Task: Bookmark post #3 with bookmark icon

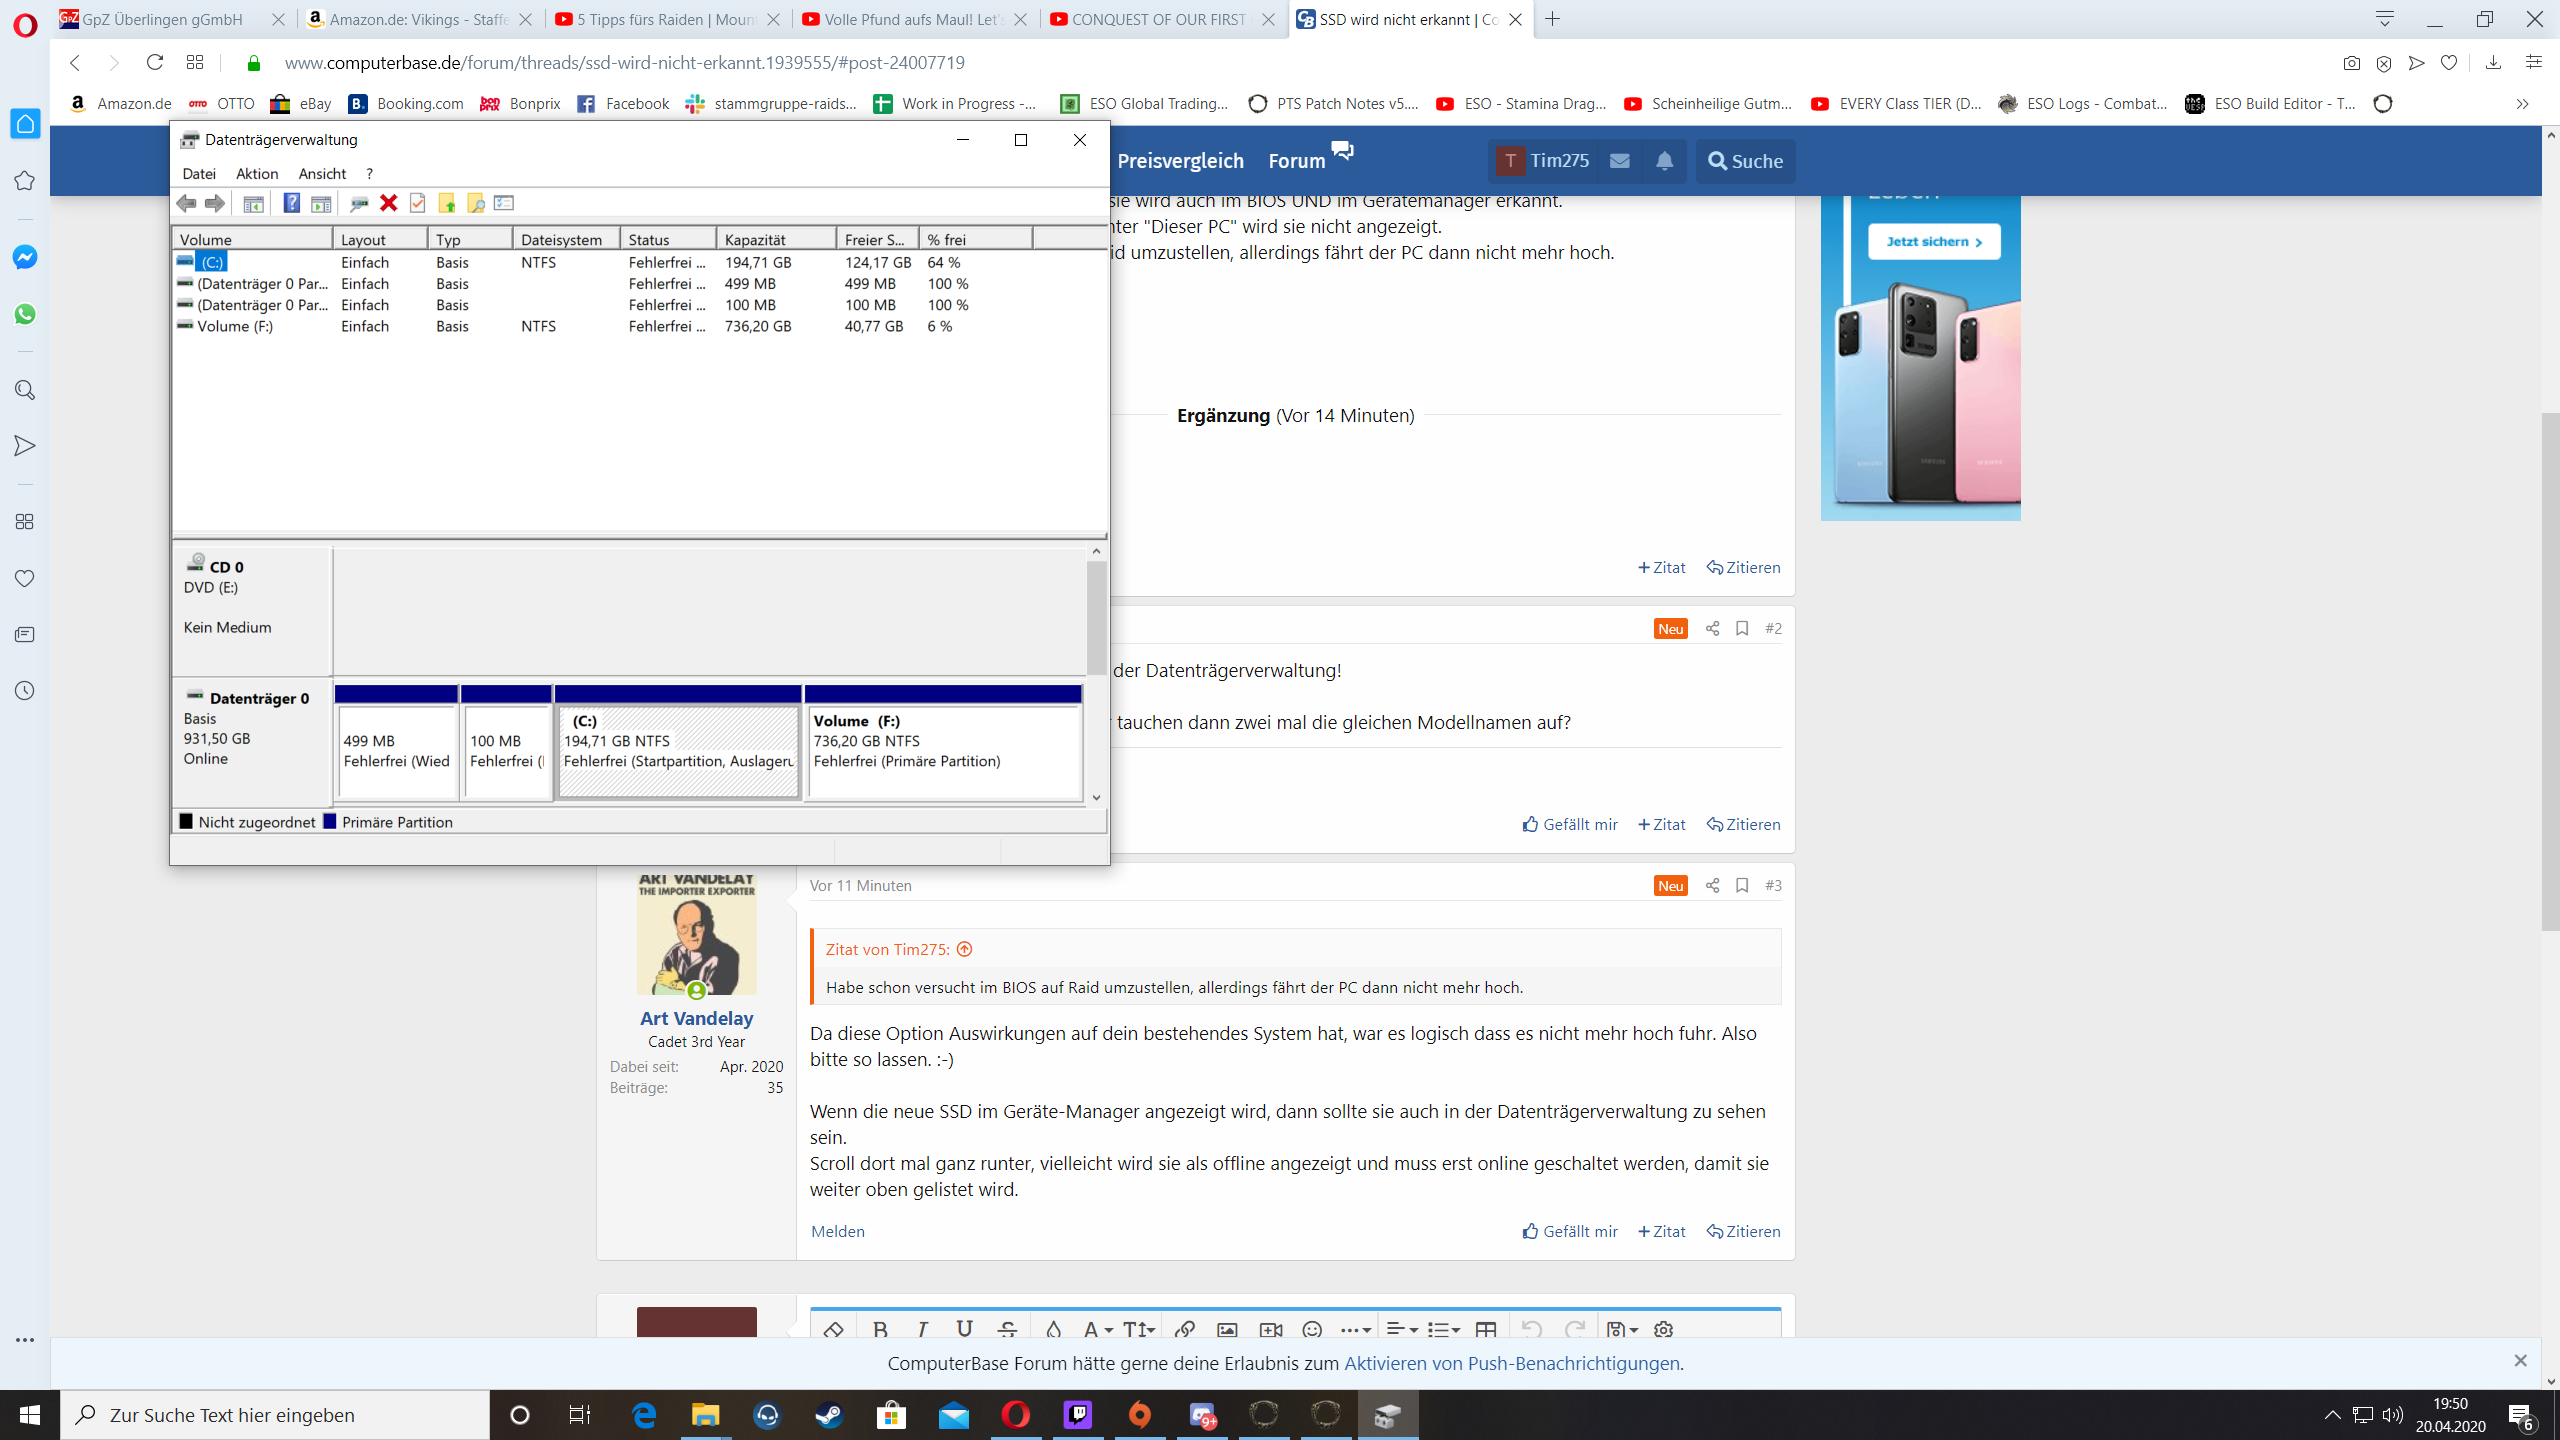Action: tap(1742, 885)
